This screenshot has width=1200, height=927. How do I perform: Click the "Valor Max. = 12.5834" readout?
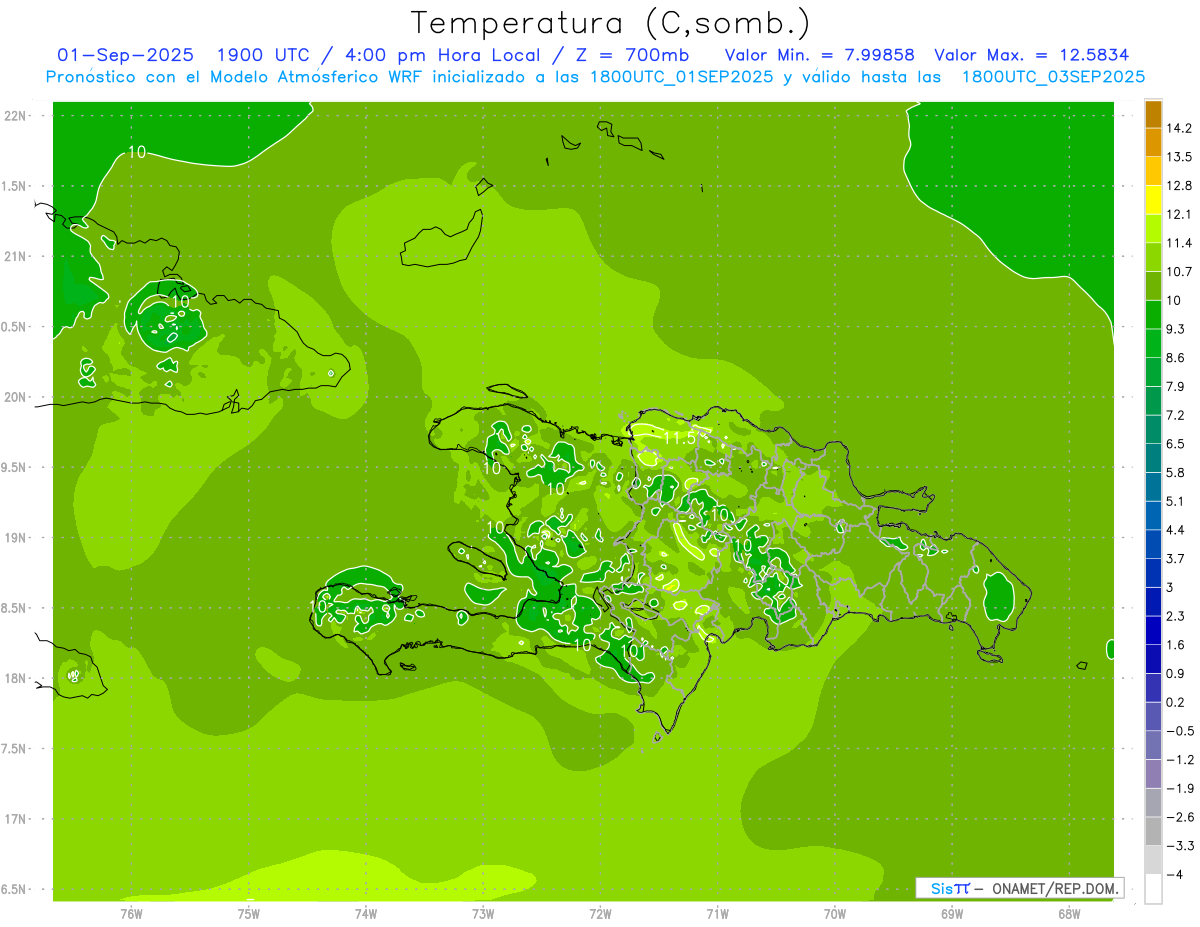coord(1032,55)
